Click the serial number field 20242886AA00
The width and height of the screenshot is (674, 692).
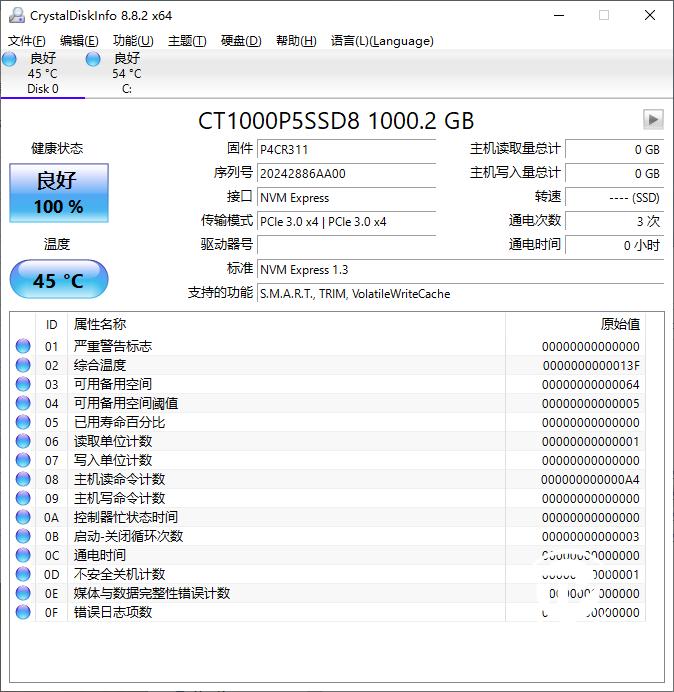click(346, 173)
